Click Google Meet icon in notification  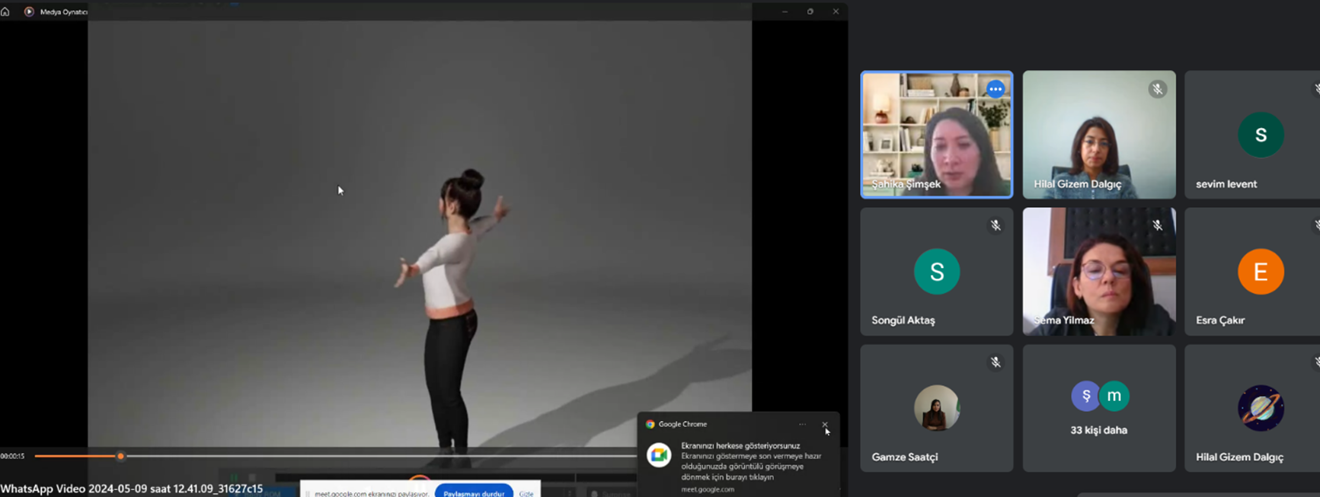point(658,455)
